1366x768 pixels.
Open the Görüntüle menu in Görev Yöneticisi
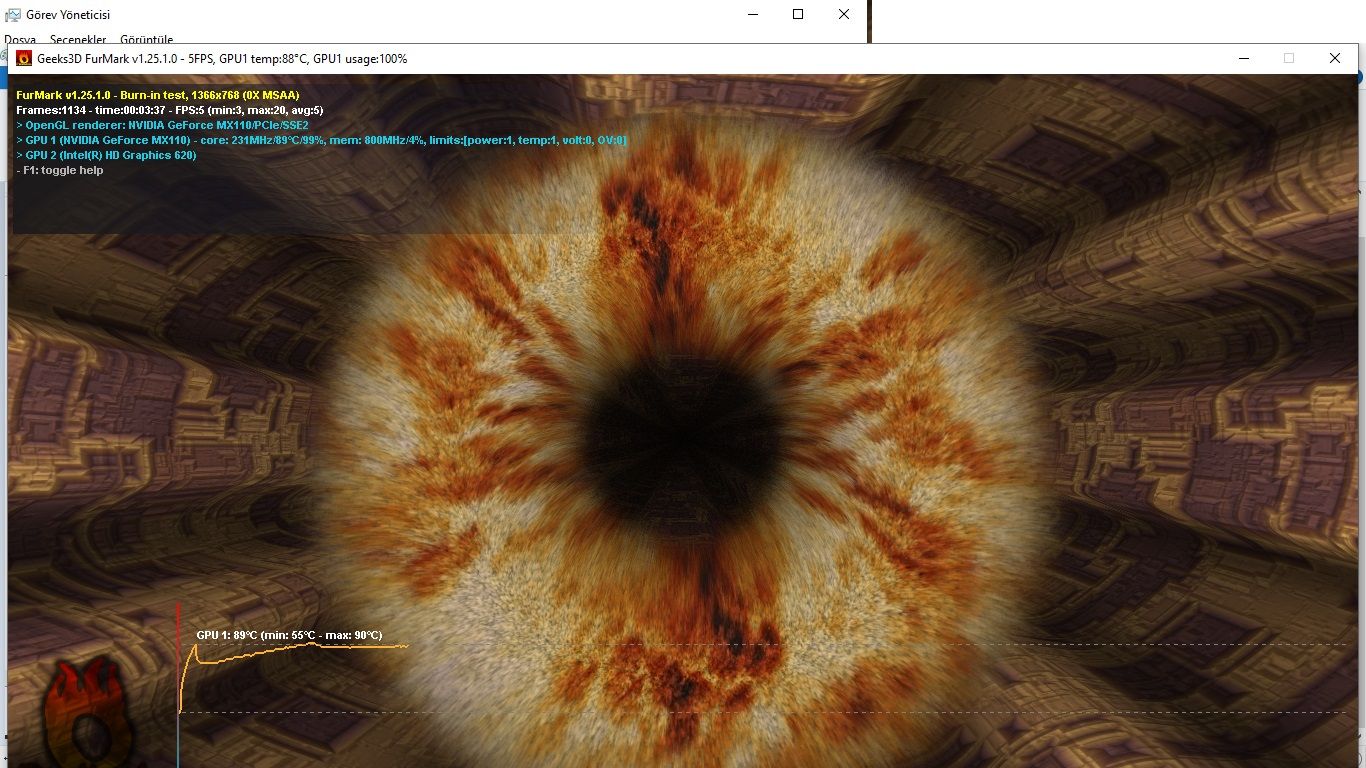(x=146, y=40)
